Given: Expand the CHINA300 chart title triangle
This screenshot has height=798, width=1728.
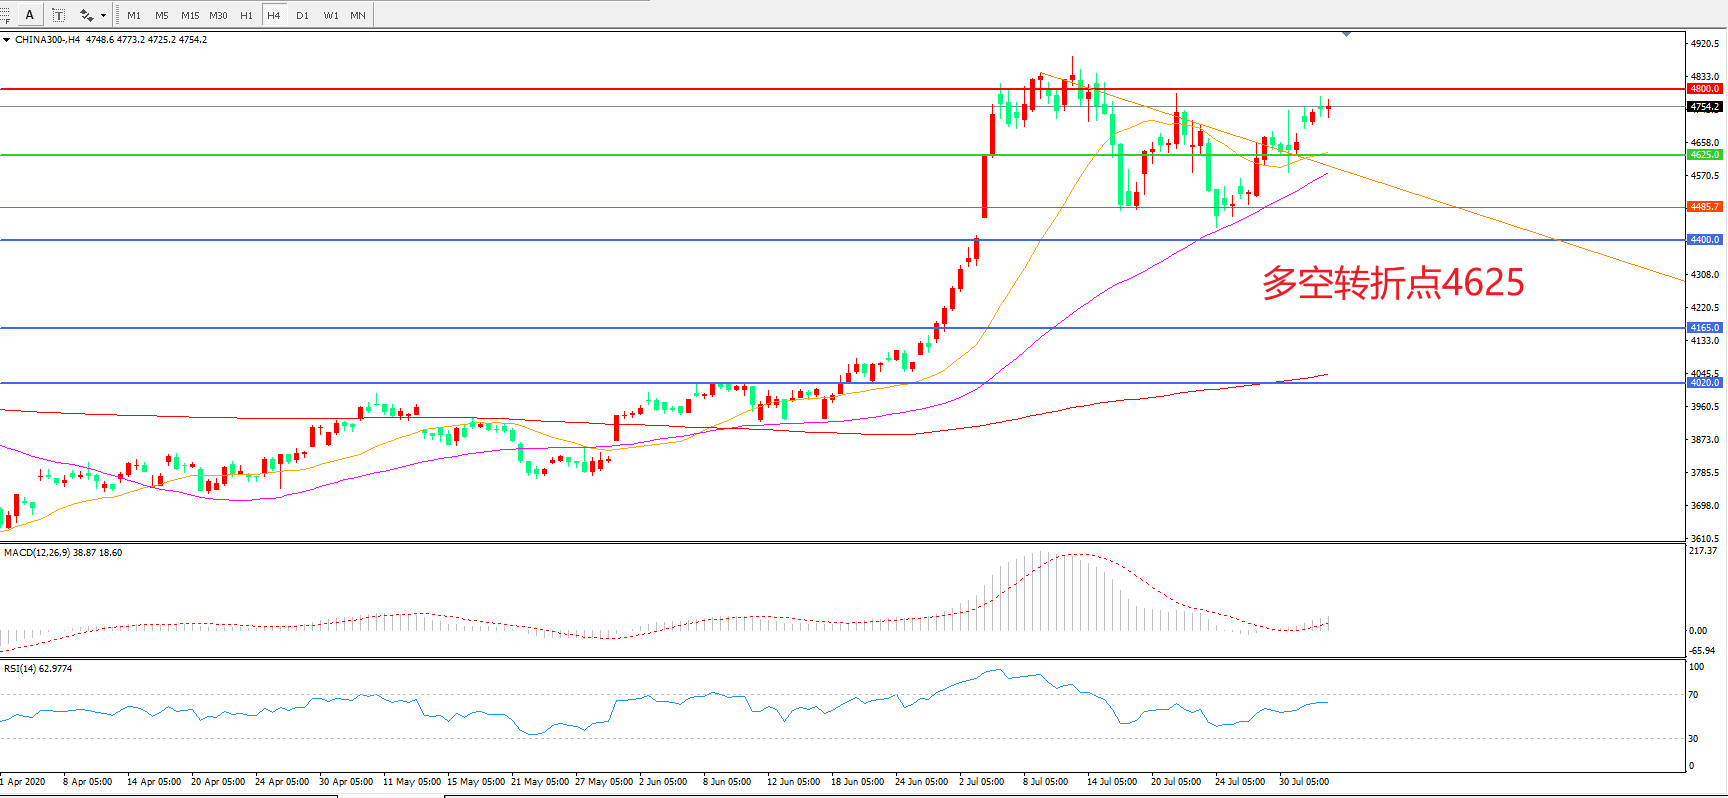Looking at the screenshot, I should click(7, 40).
